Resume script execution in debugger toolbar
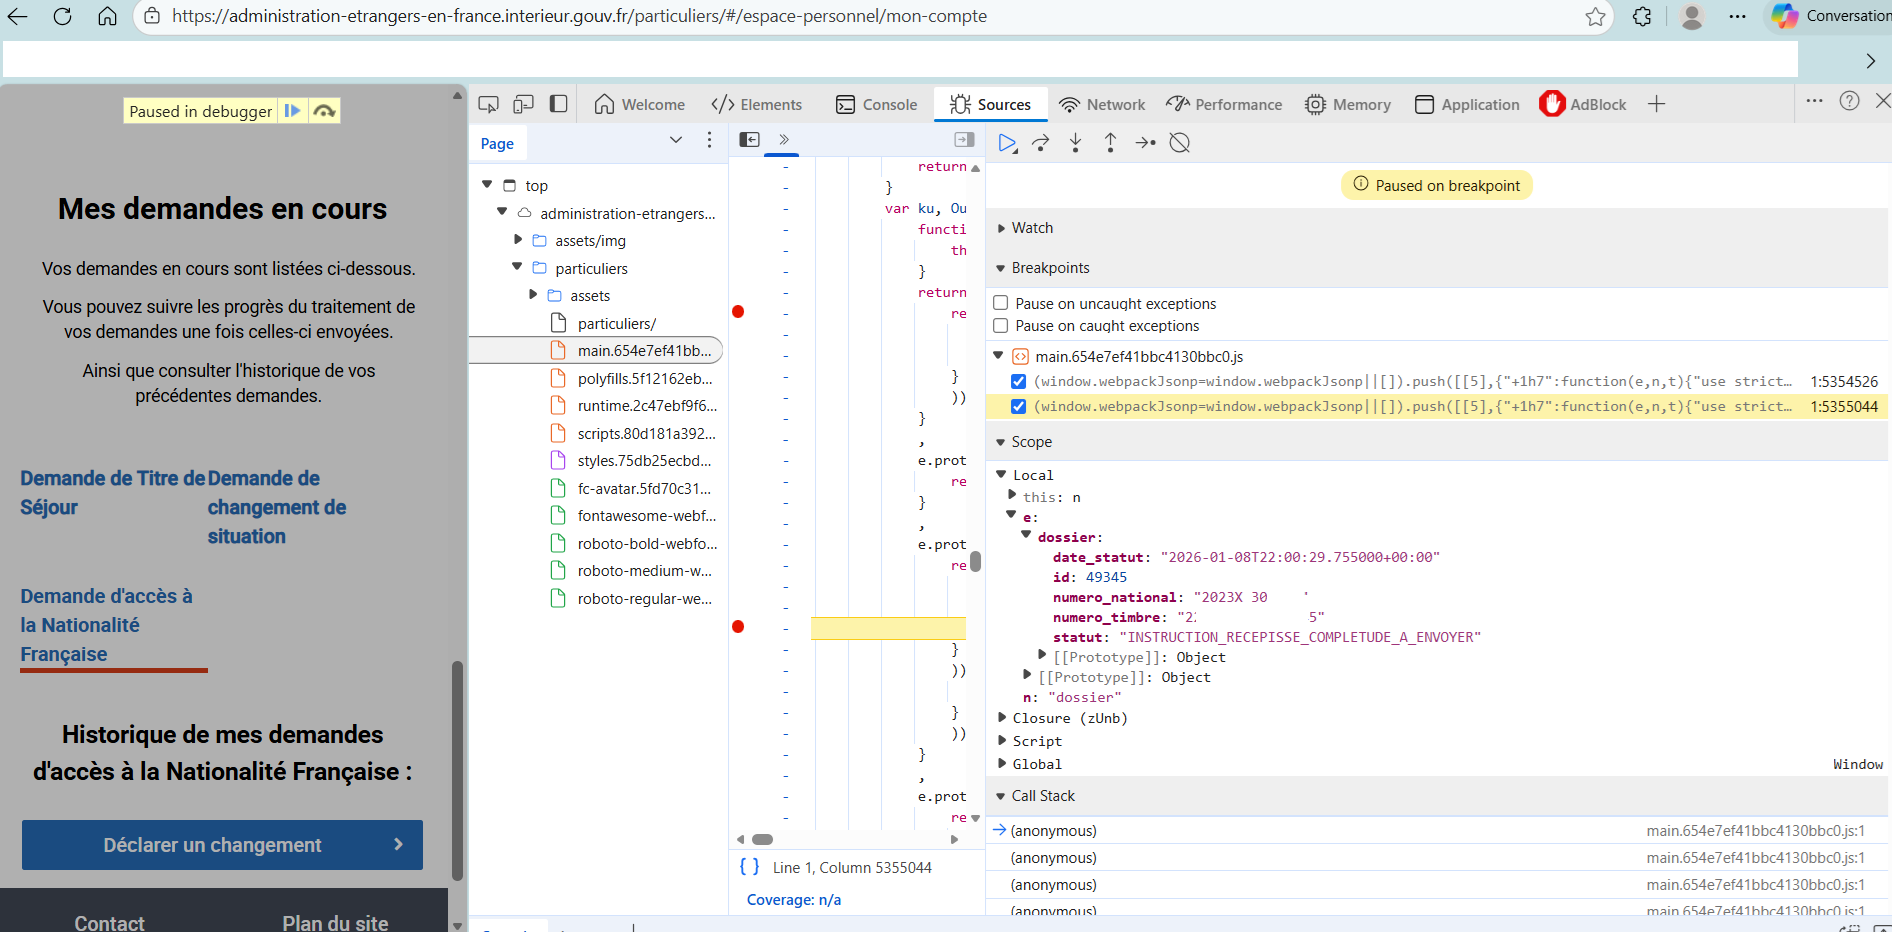Viewport: 1892px width, 932px height. tap(1007, 143)
